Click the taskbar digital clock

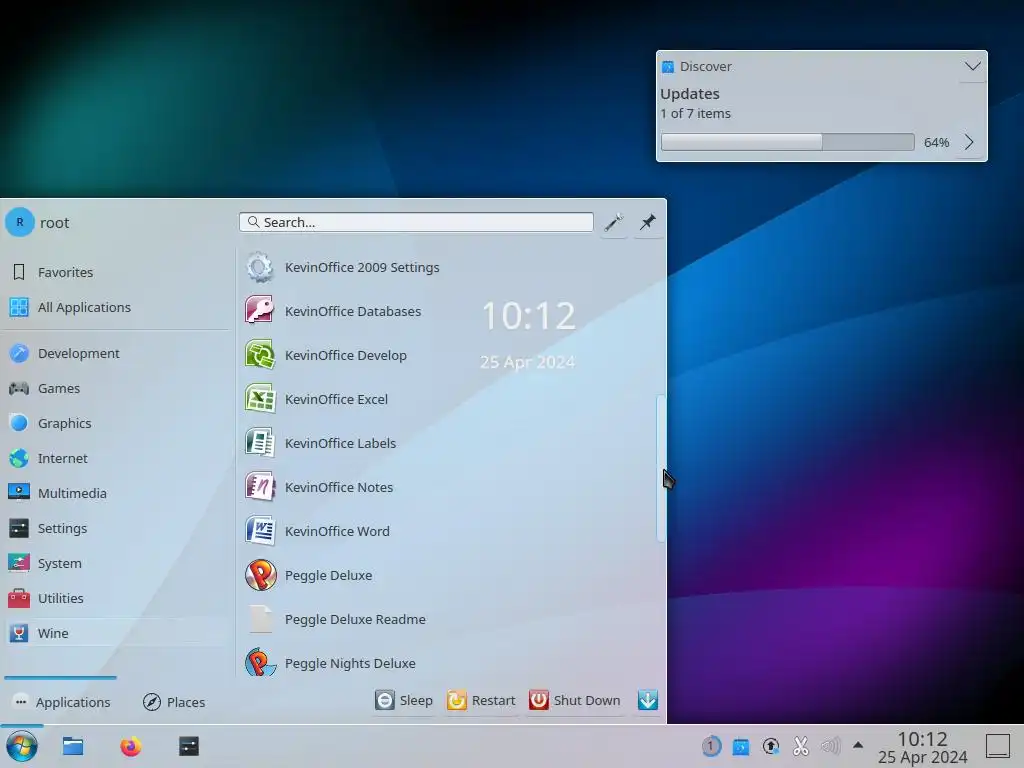(x=922, y=748)
